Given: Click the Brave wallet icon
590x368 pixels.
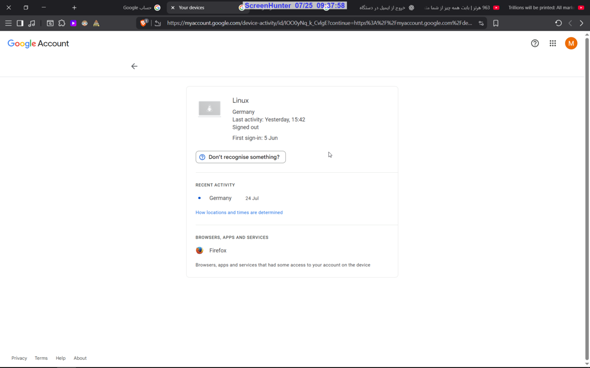Looking at the screenshot, I should point(50,23).
